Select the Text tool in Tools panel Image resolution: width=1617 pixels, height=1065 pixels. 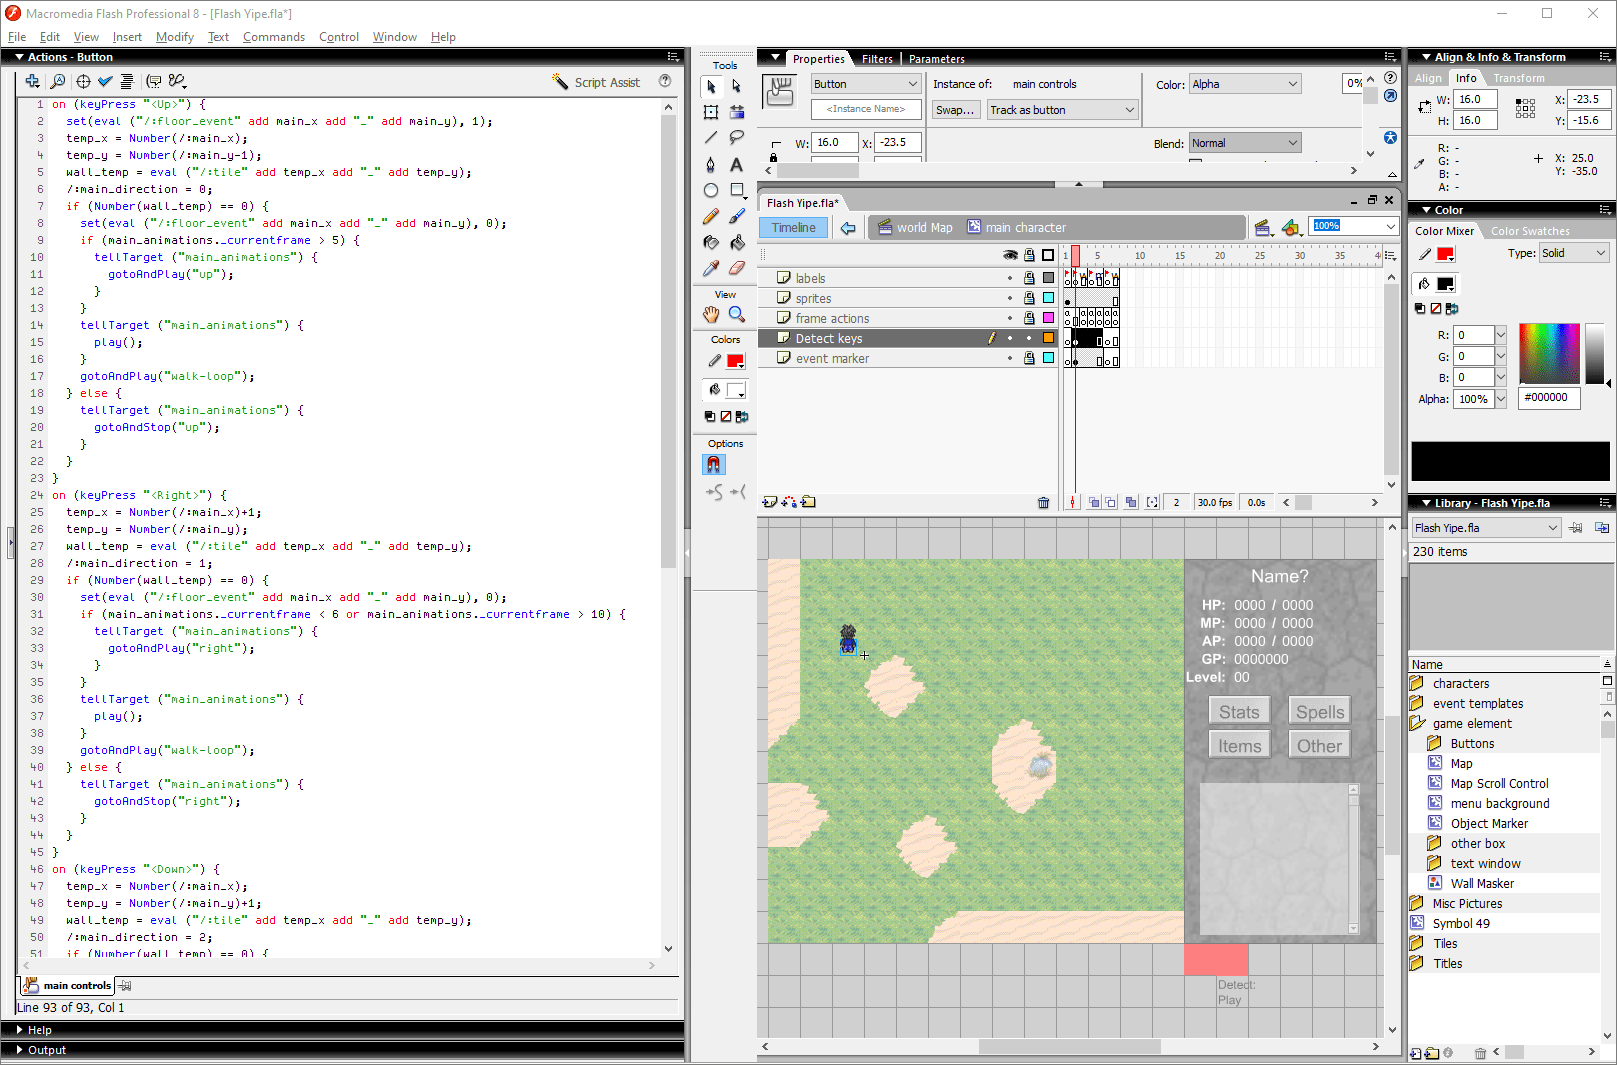pyautogui.click(x=737, y=165)
